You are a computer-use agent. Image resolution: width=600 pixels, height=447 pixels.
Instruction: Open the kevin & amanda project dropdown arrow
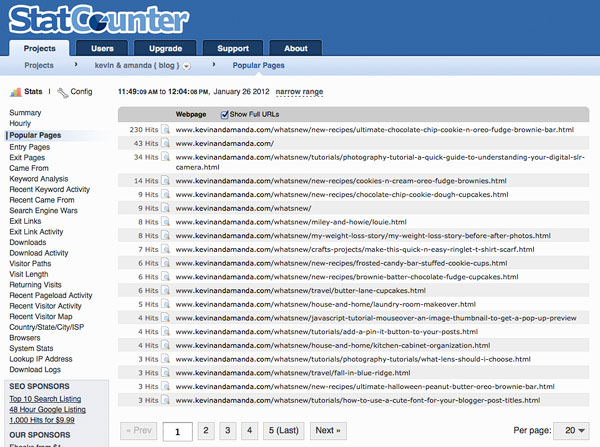click(186, 66)
